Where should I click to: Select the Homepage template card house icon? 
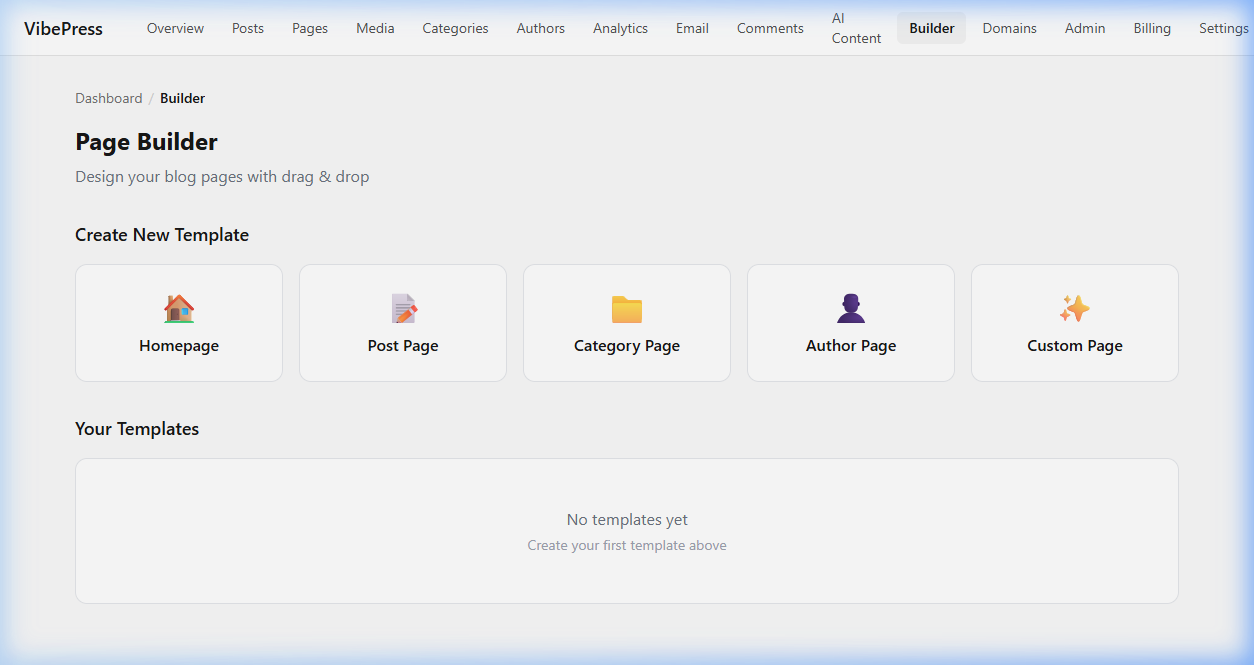178,308
